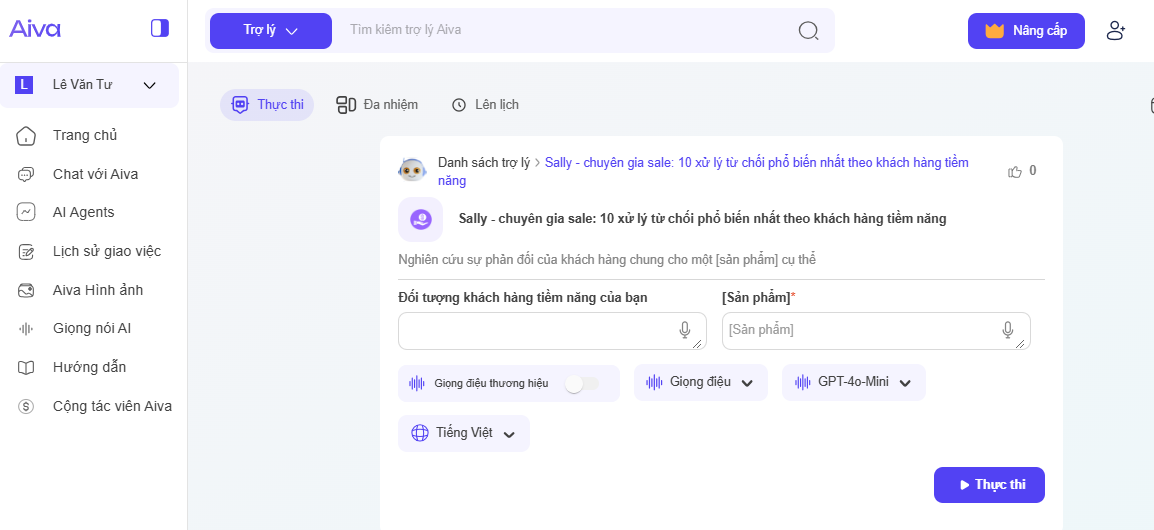Open Aiva Hình ảnh from sidebar
This screenshot has width=1154, height=530.
[x=97, y=290]
